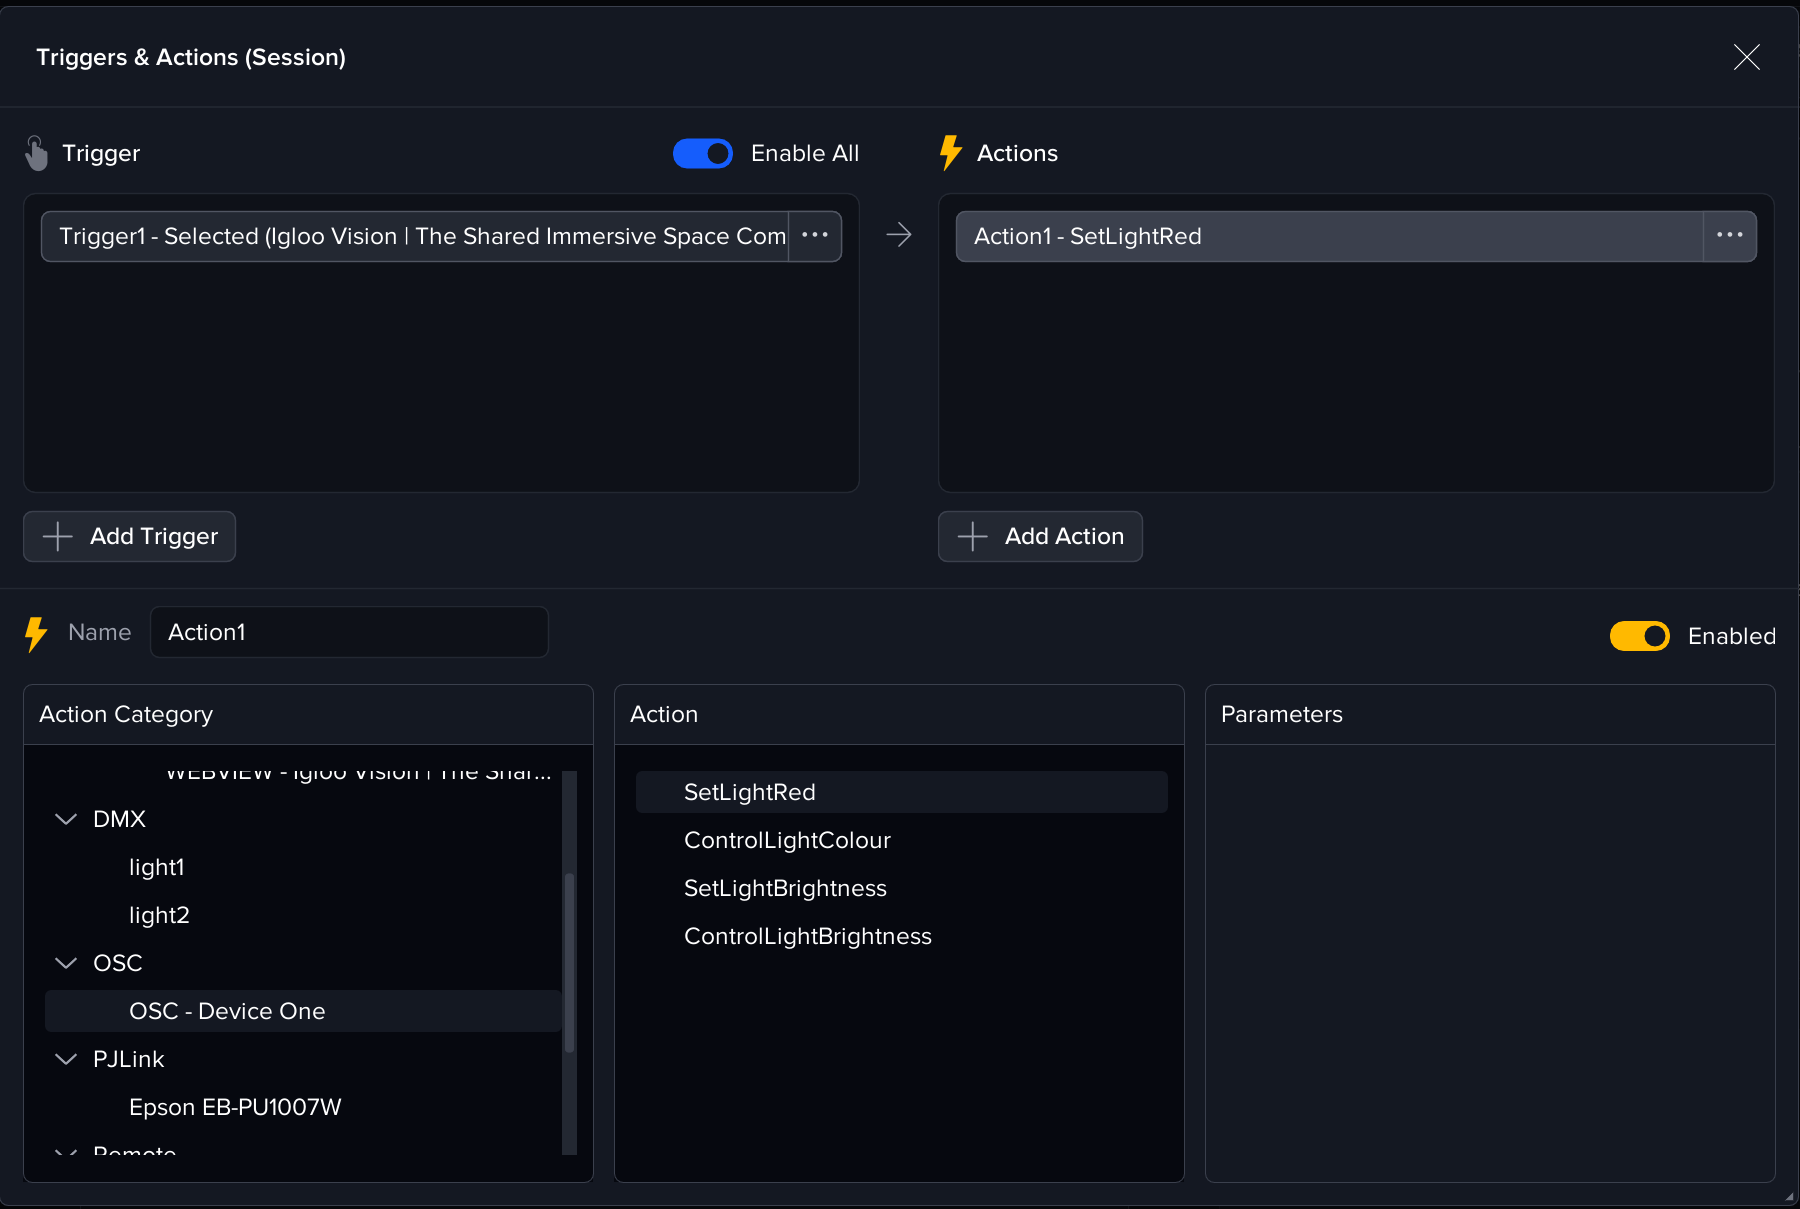Select light2 in the DMX tree

pos(159,915)
